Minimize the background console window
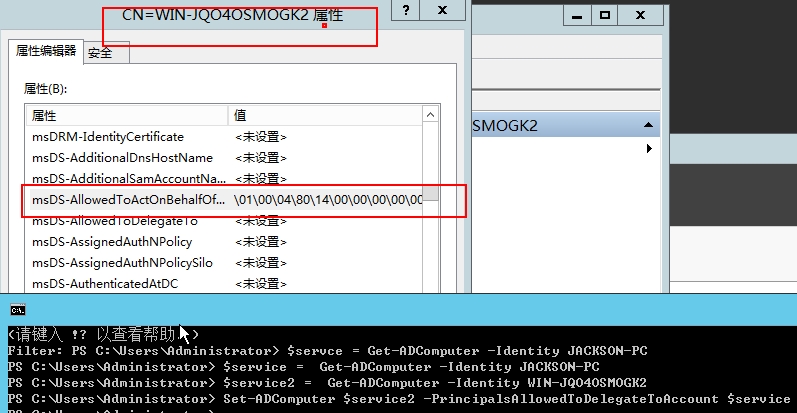This screenshot has height=413, width=797. [577, 16]
